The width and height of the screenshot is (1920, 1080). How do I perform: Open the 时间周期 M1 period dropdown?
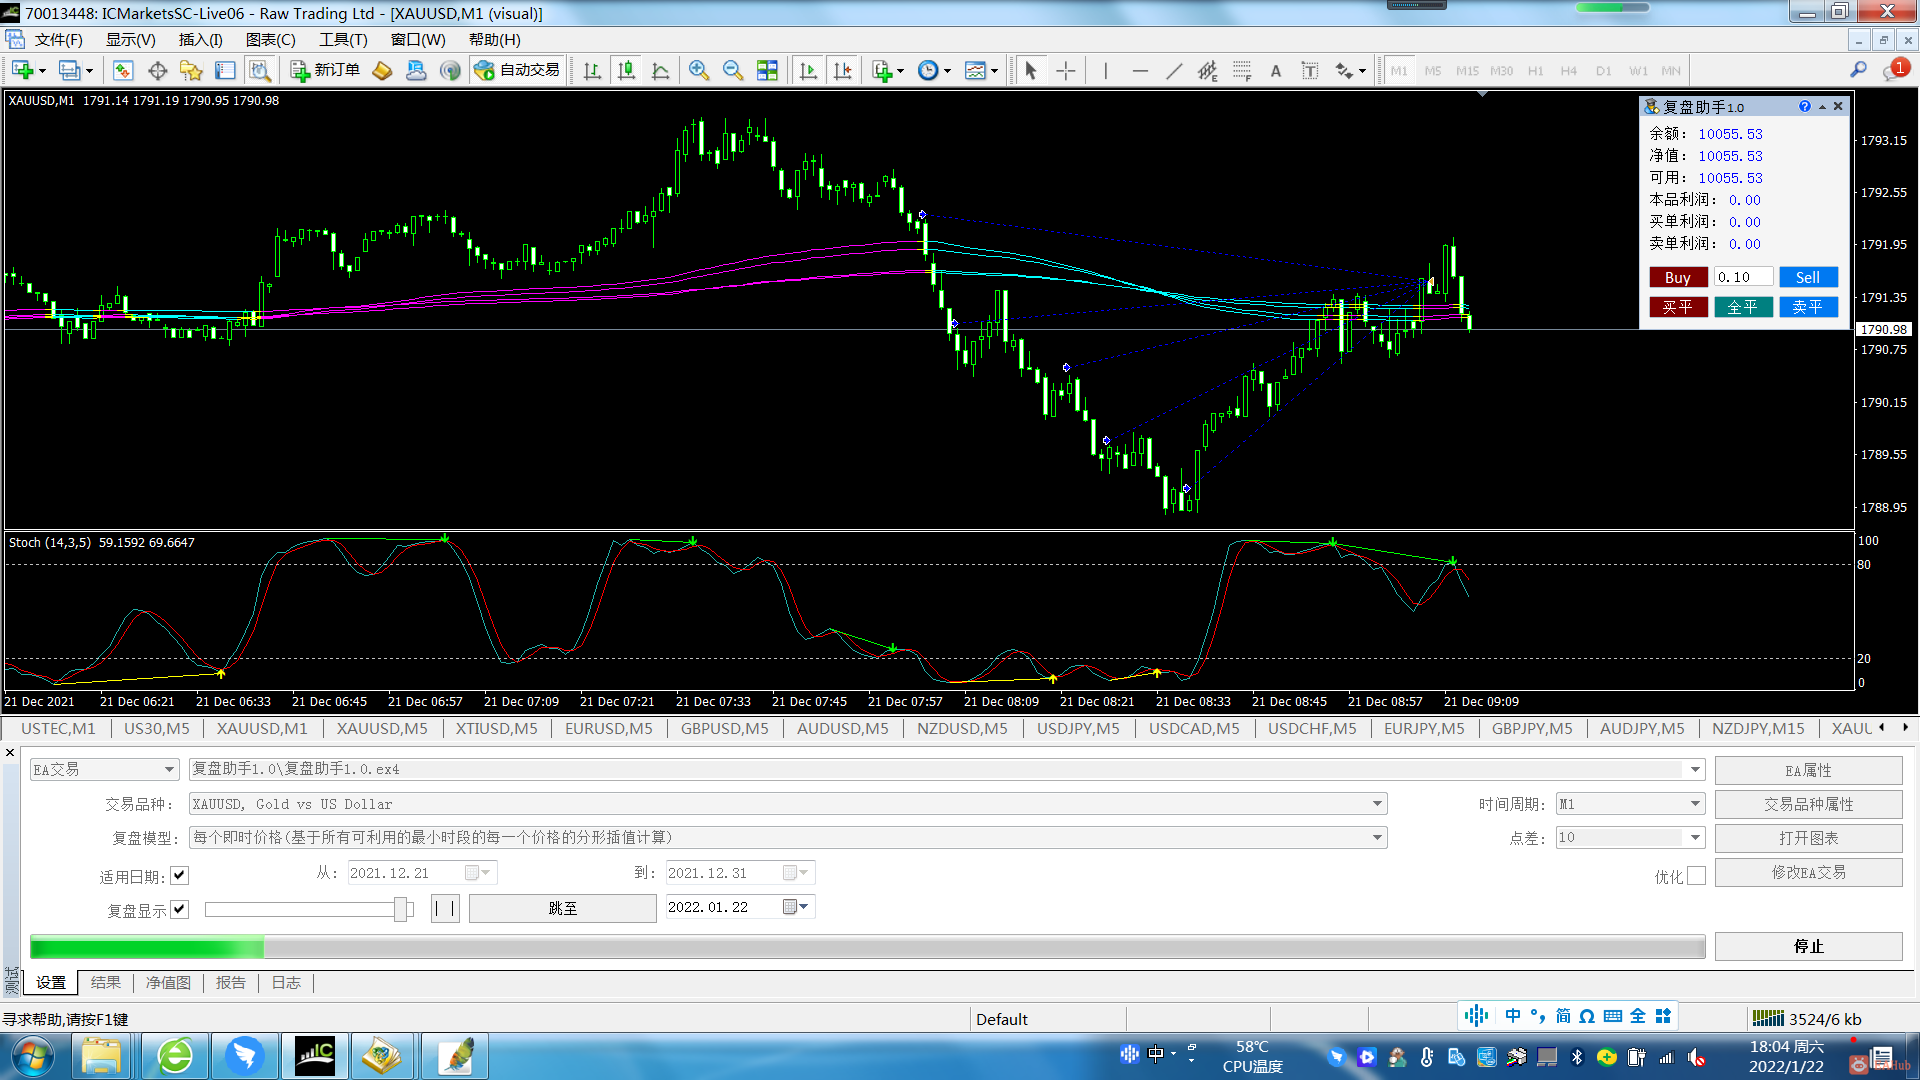1695,804
